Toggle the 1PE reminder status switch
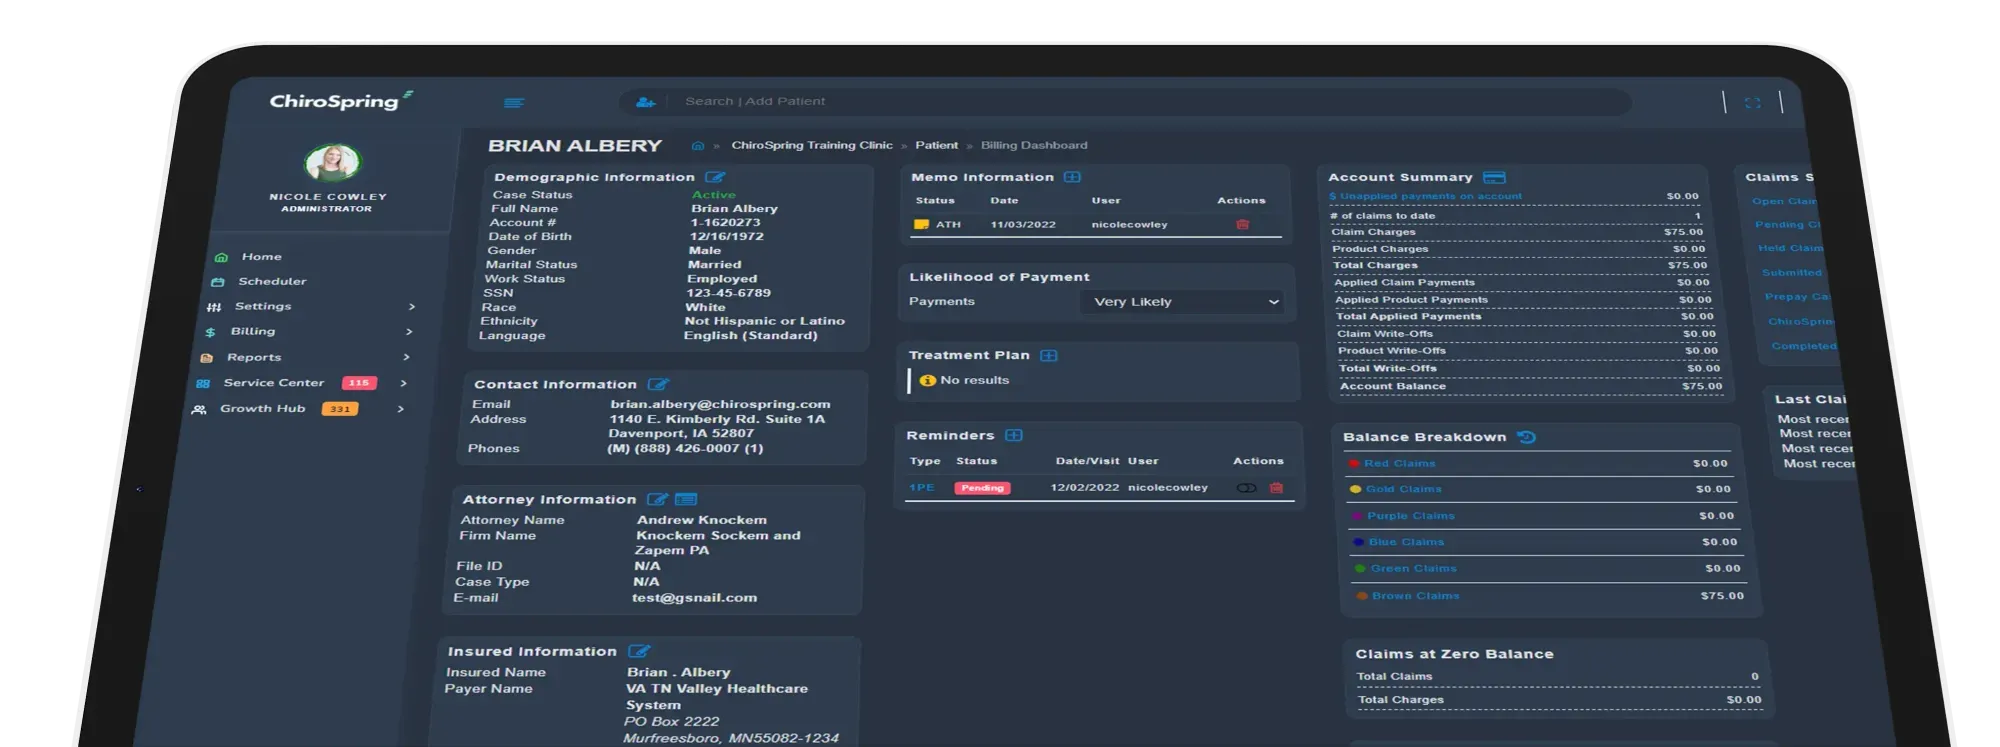The width and height of the screenshot is (2000, 747). (1246, 488)
